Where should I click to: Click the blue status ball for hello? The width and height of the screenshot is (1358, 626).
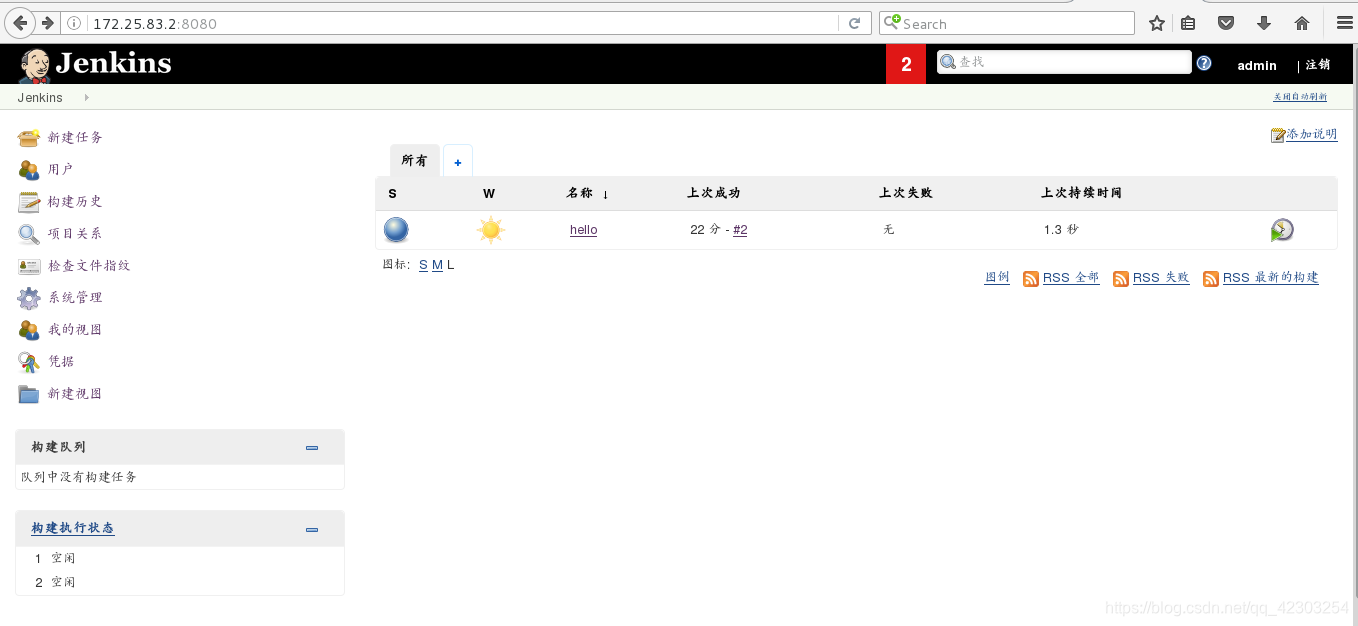396,230
